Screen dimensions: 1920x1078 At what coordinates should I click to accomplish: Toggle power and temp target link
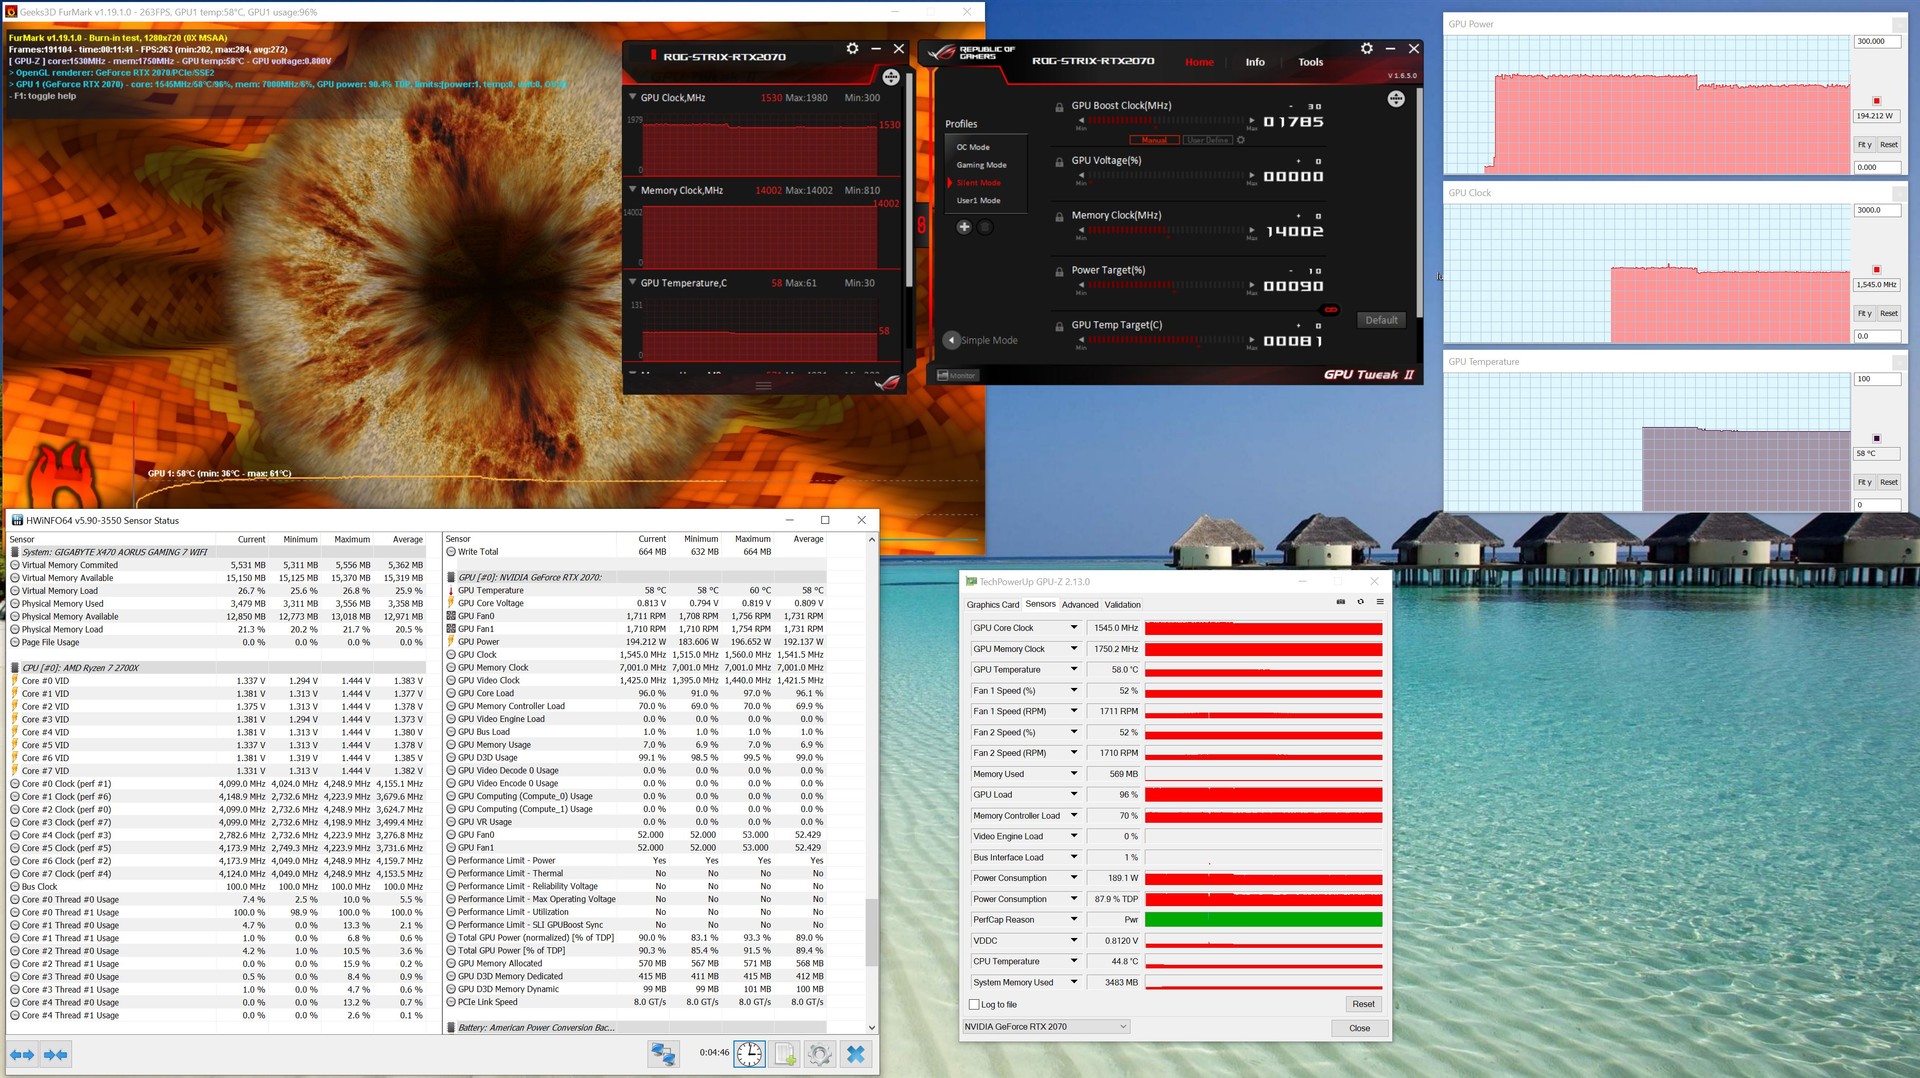pos(1330,310)
